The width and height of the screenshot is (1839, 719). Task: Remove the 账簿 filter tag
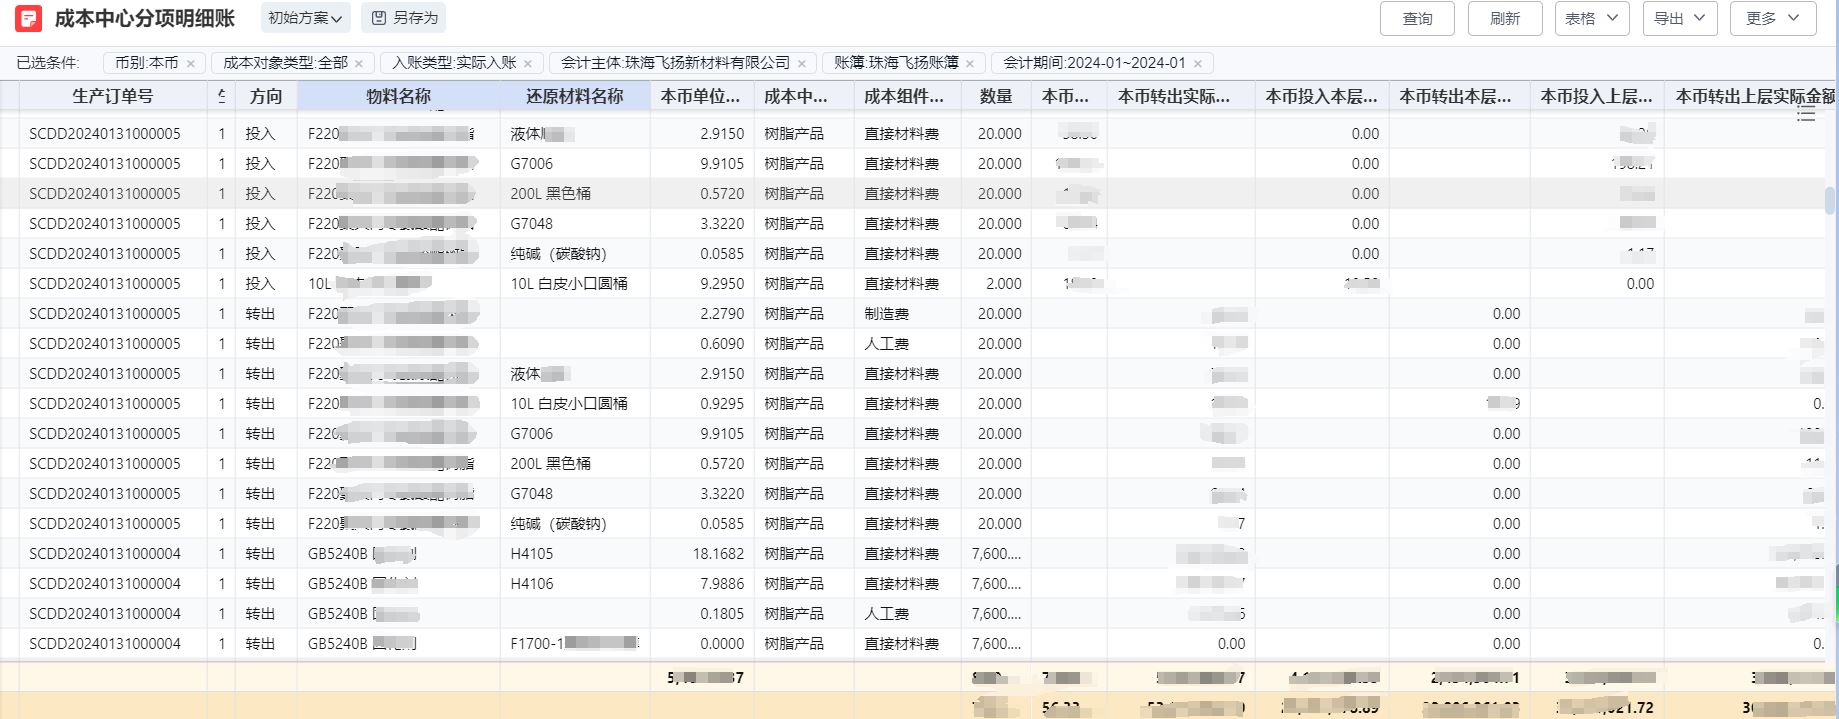click(x=969, y=63)
